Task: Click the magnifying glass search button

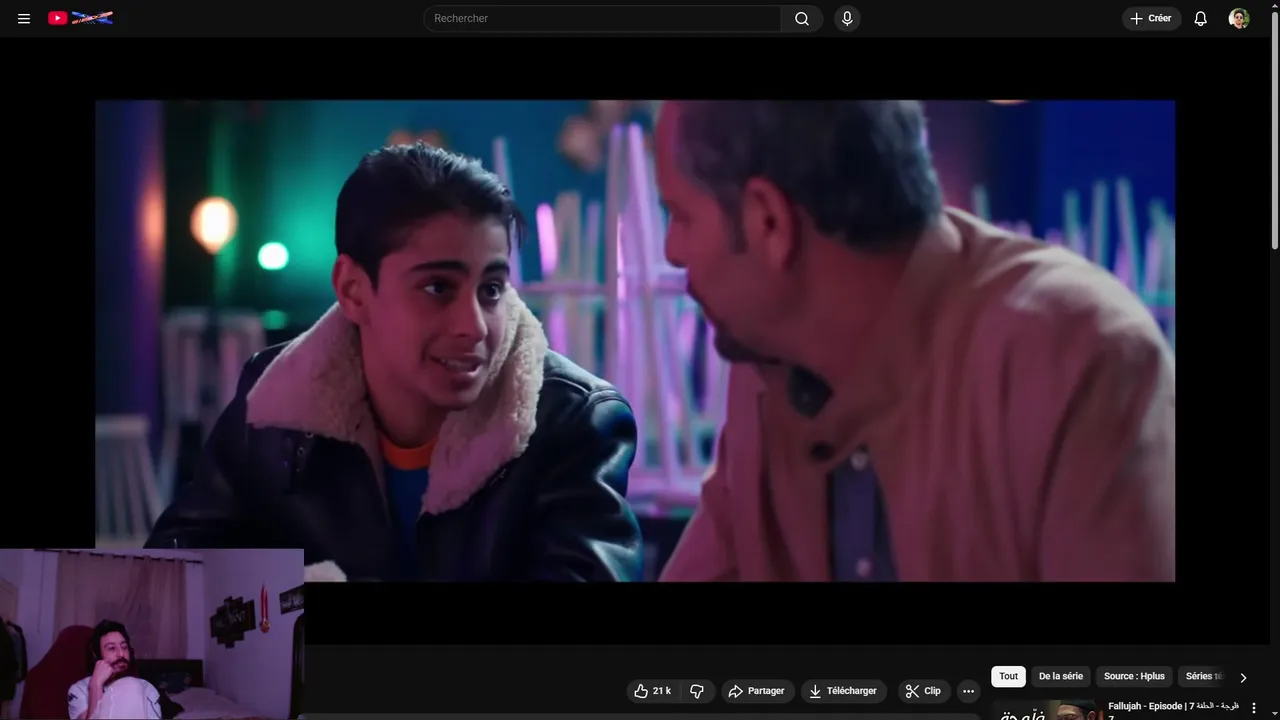Action: (x=802, y=18)
